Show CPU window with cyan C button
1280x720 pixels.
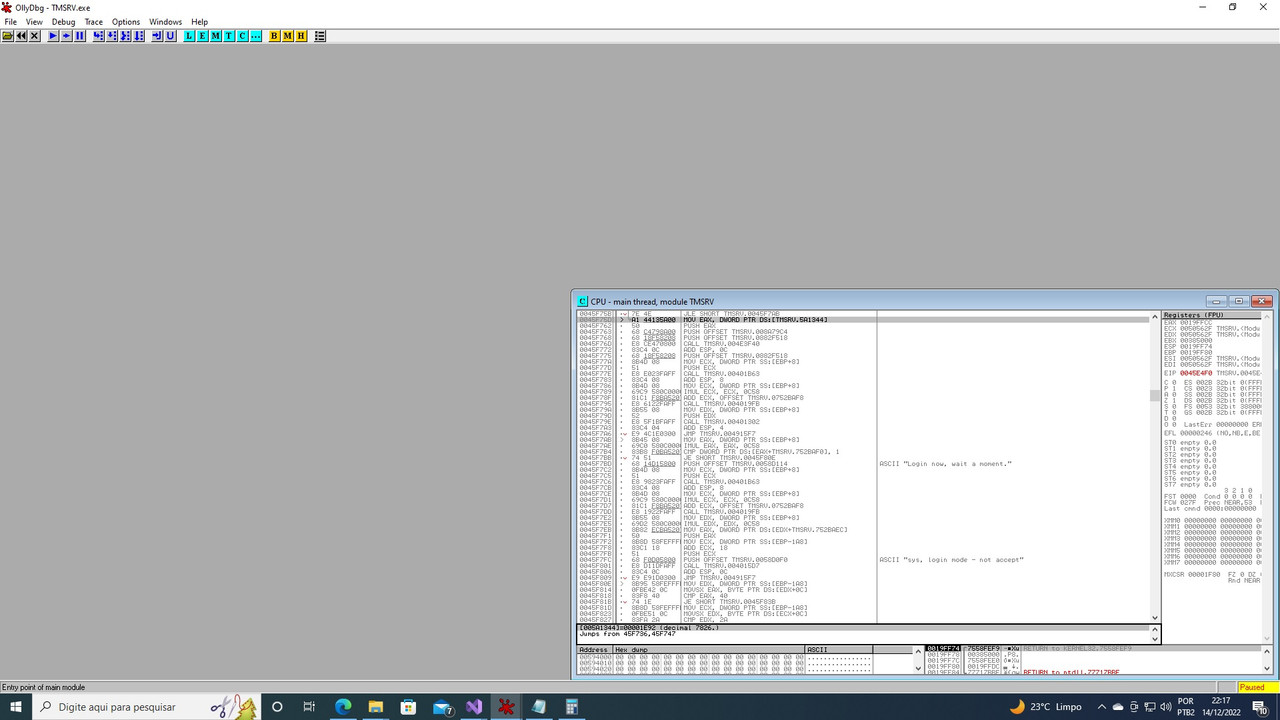242,36
